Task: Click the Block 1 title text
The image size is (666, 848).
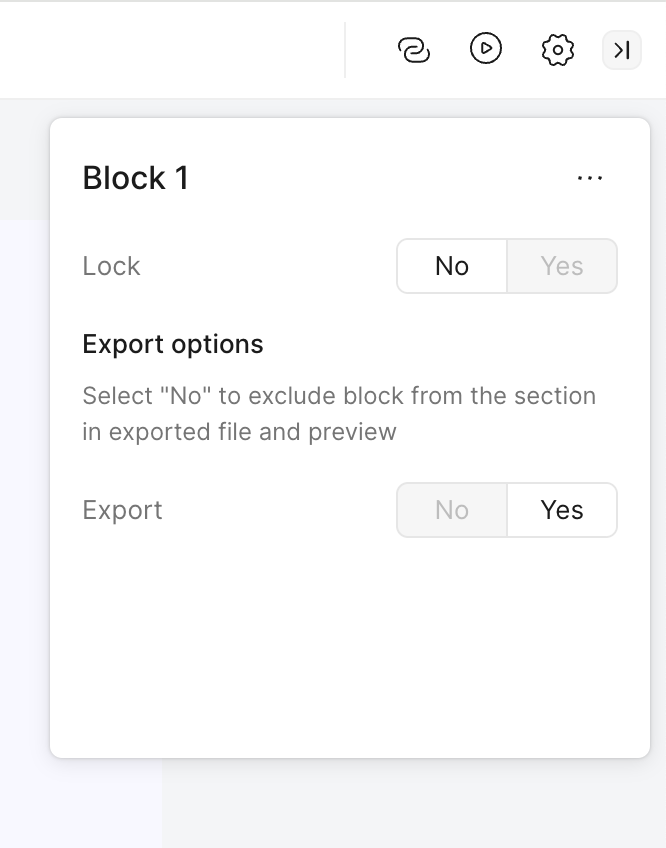Action: pos(136,178)
